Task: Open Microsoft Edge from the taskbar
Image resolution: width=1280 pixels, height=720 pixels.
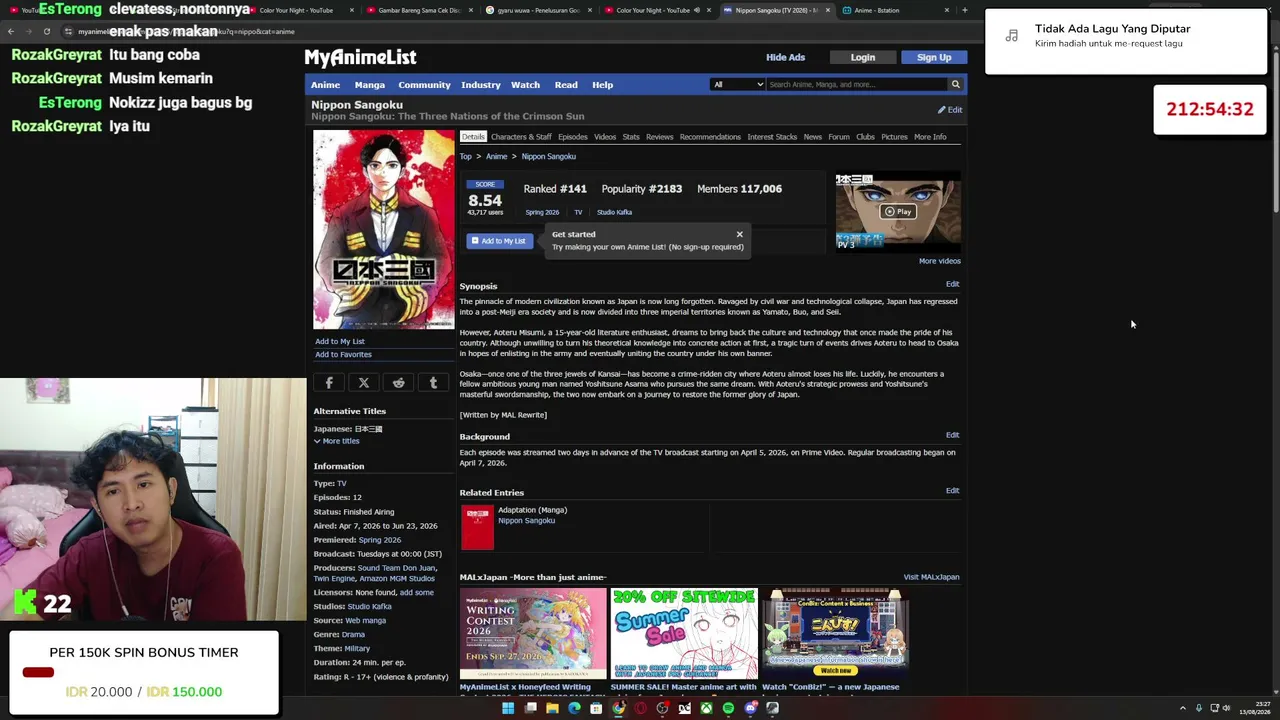Action: [x=574, y=708]
